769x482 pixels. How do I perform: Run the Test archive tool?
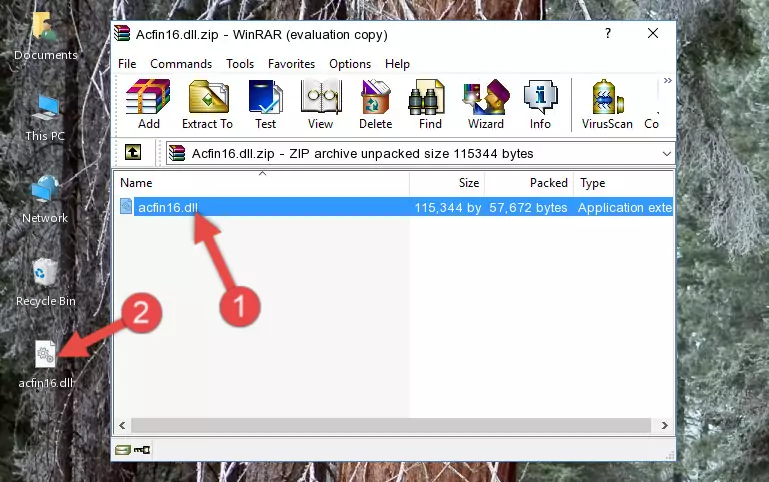[x=265, y=104]
